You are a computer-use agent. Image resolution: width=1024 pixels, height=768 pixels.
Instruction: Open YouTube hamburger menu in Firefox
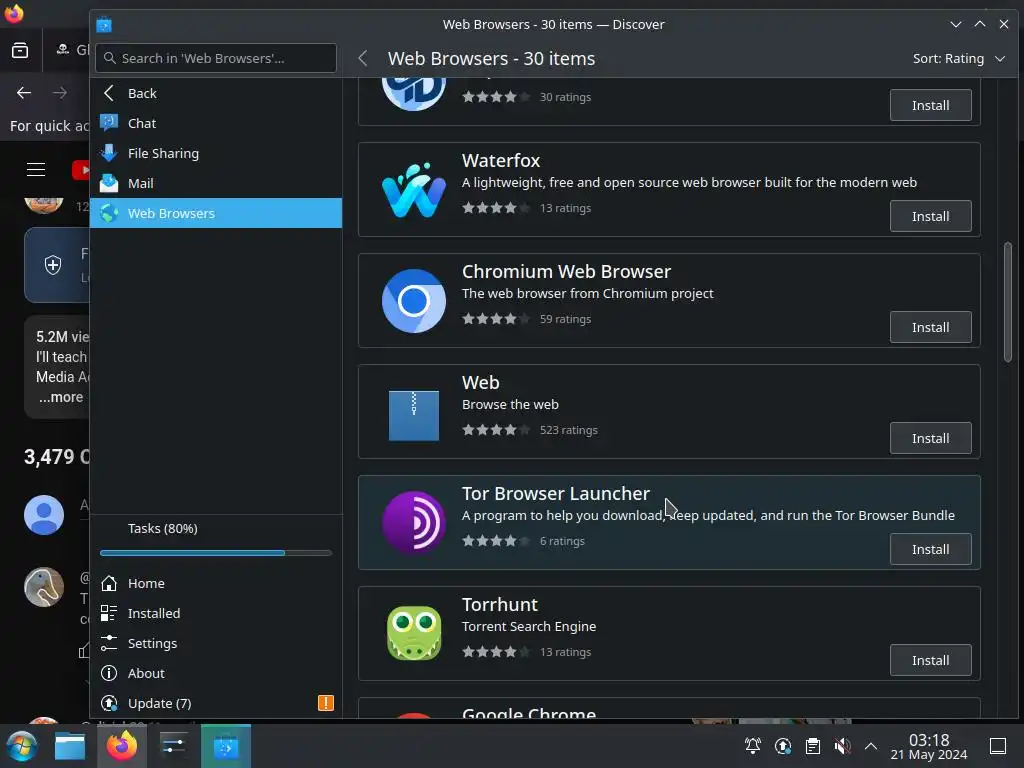[36, 170]
